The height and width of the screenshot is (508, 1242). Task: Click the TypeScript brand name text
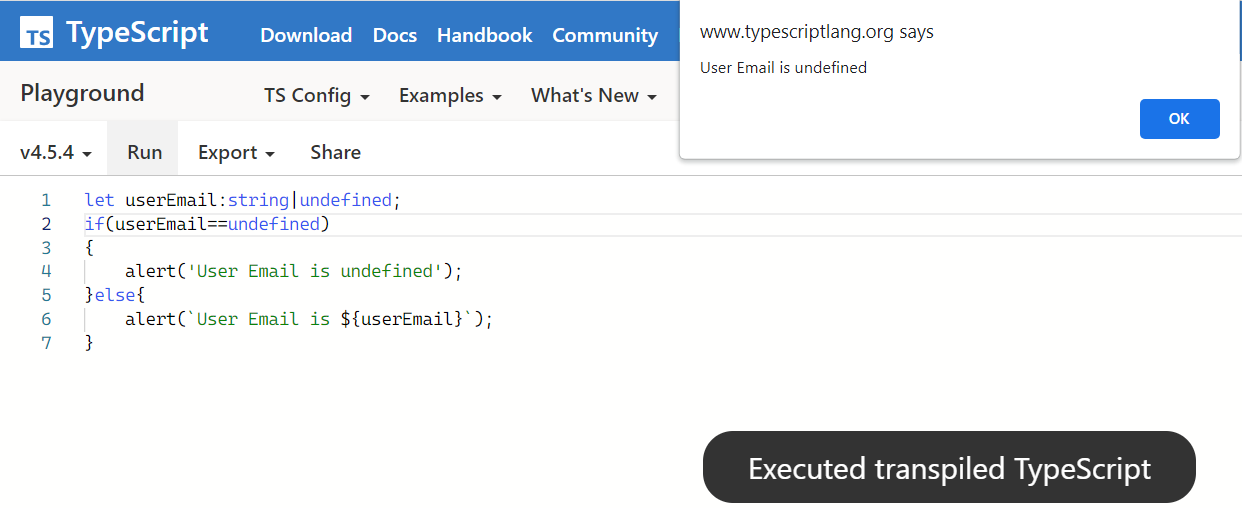click(x=137, y=33)
